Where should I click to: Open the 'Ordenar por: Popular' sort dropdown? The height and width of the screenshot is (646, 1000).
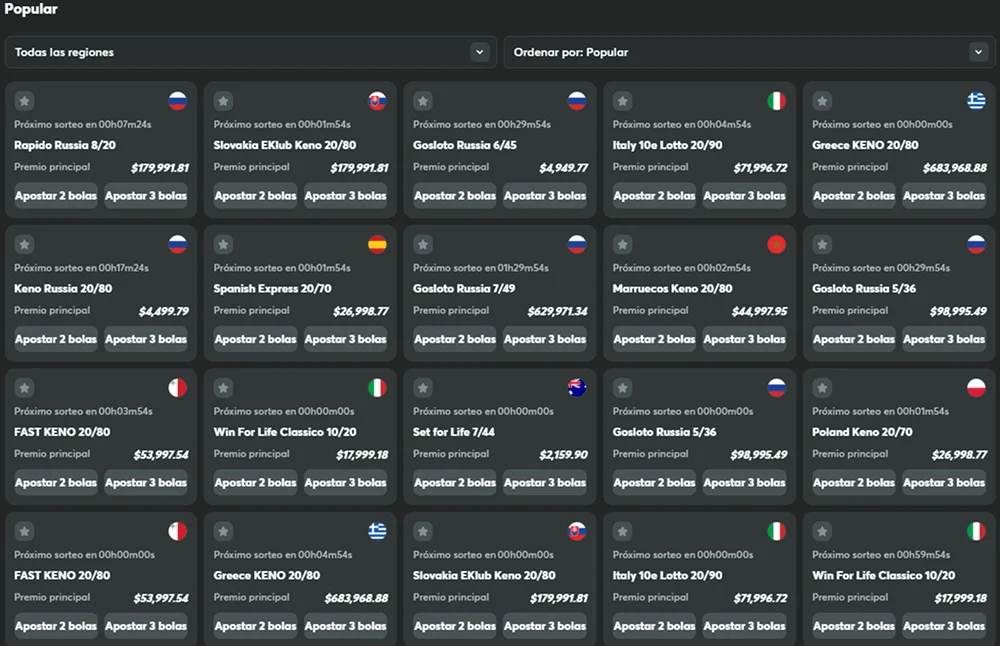tap(749, 52)
